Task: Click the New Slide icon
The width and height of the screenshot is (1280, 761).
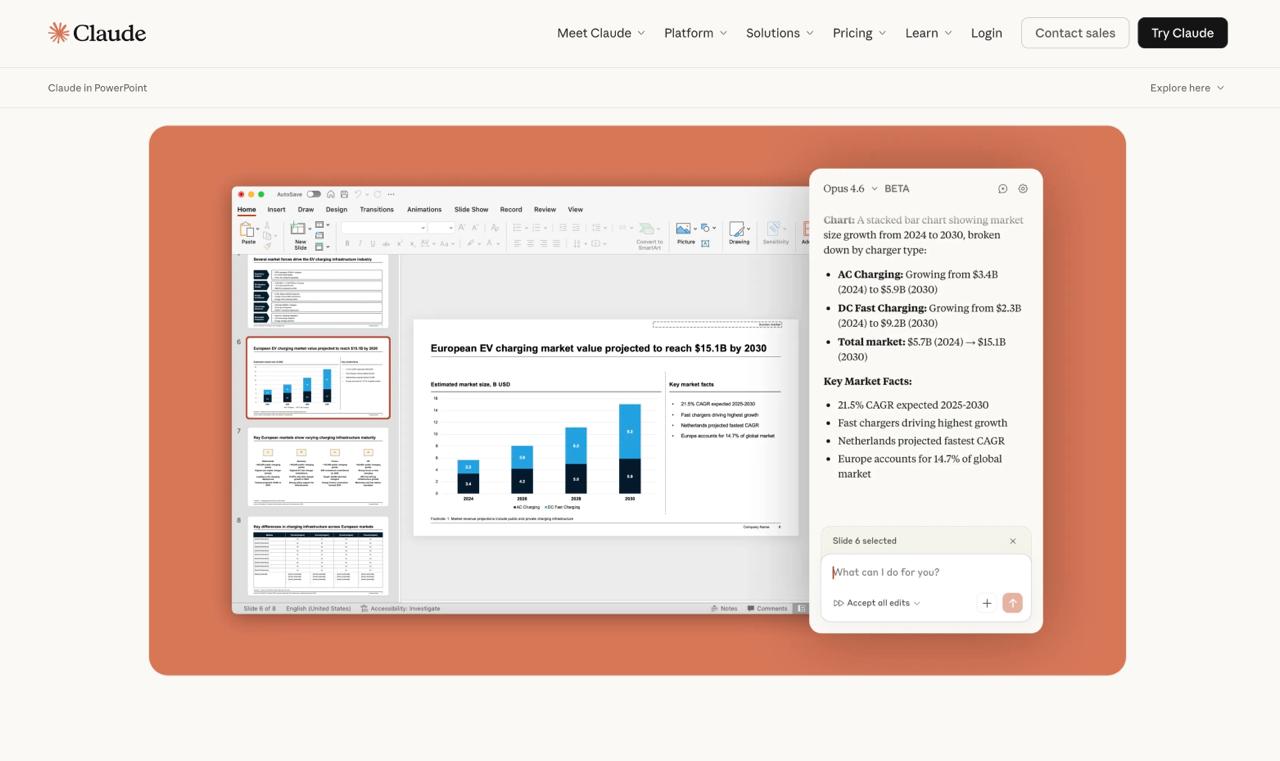Action: click(x=299, y=231)
